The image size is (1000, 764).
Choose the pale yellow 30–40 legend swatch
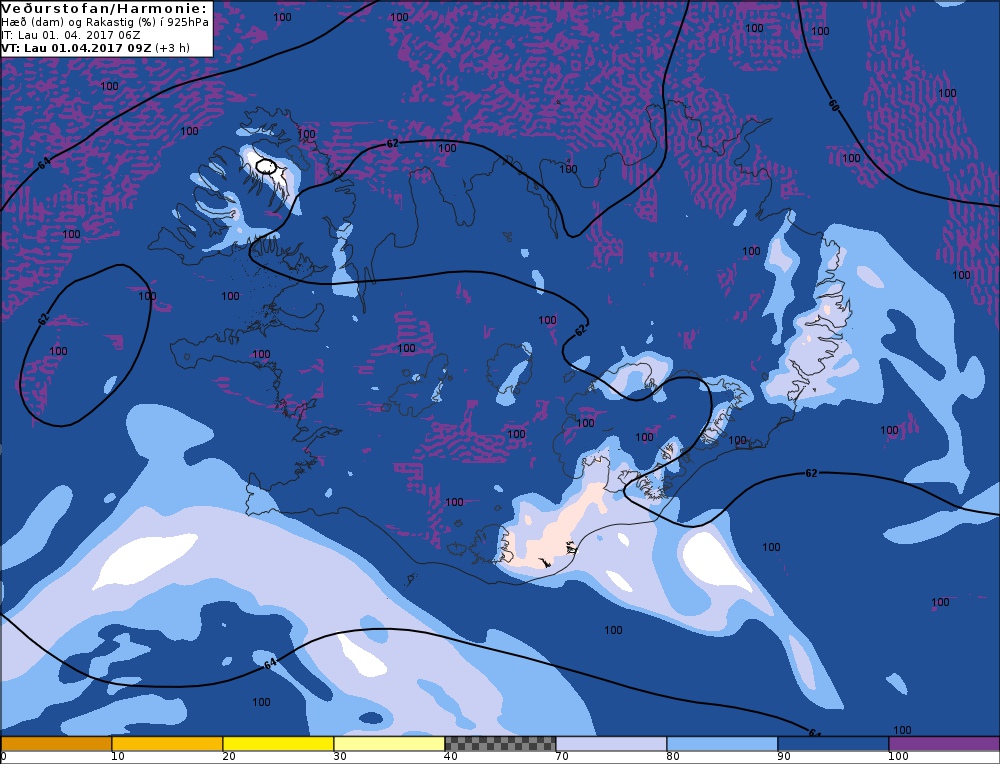click(389, 744)
